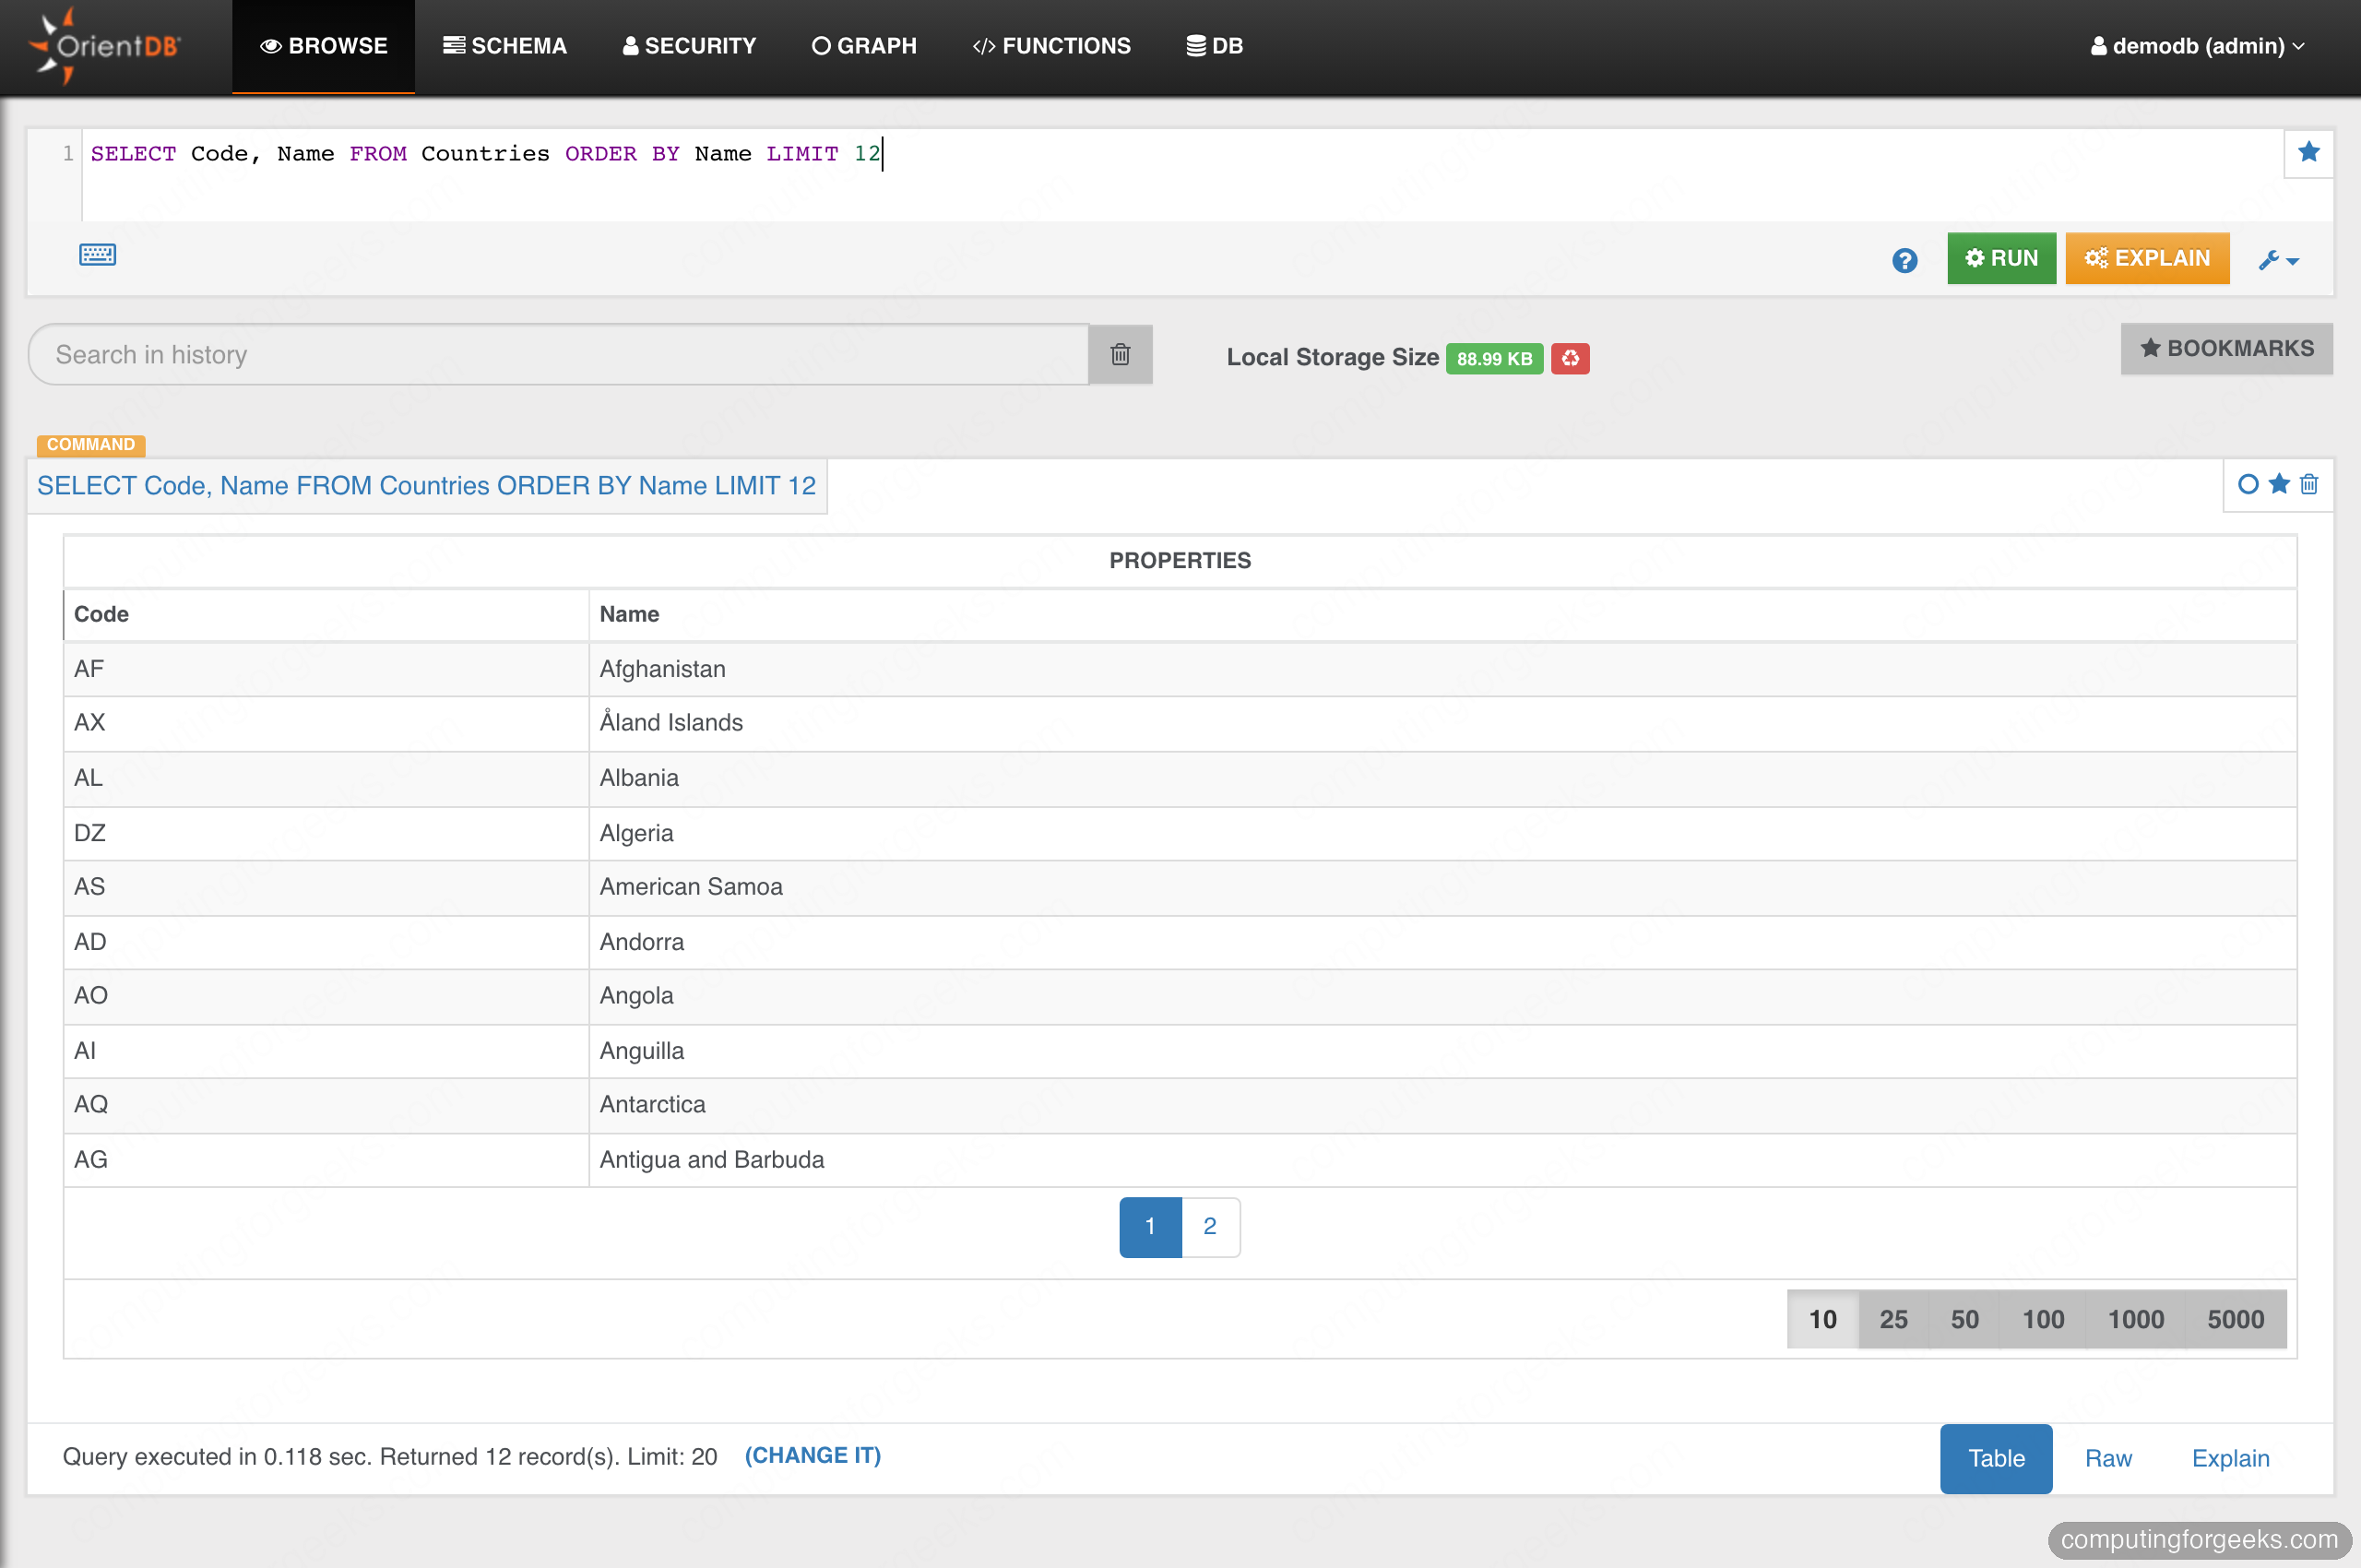Switch results to Raw view
The image size is (2361, 1568).
(2108, 1458)
